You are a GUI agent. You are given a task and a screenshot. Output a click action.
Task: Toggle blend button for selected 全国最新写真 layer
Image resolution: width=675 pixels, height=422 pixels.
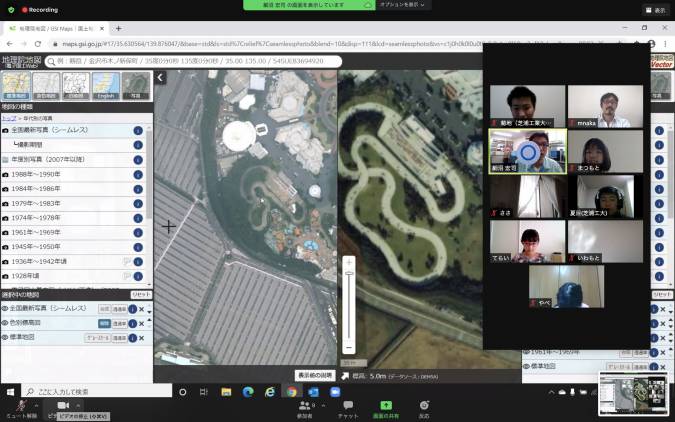(104, 309)
